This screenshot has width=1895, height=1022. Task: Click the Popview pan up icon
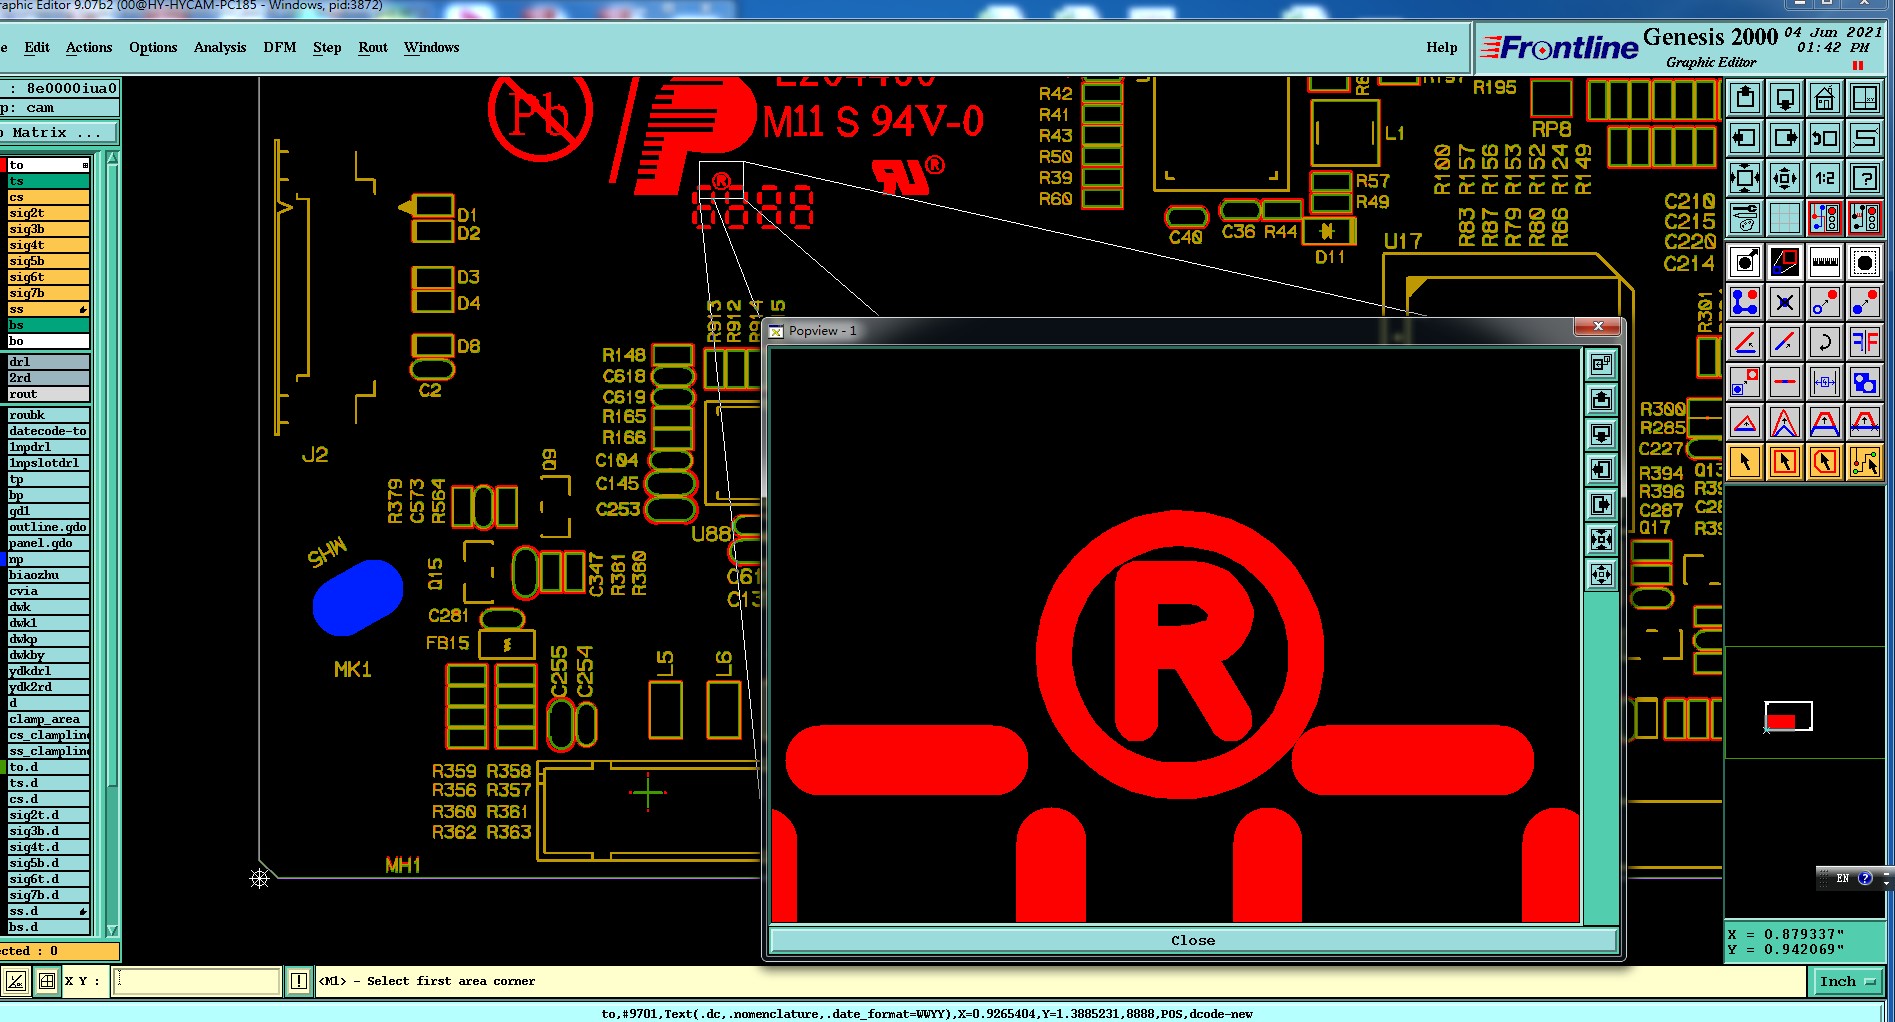point(1602,400)
